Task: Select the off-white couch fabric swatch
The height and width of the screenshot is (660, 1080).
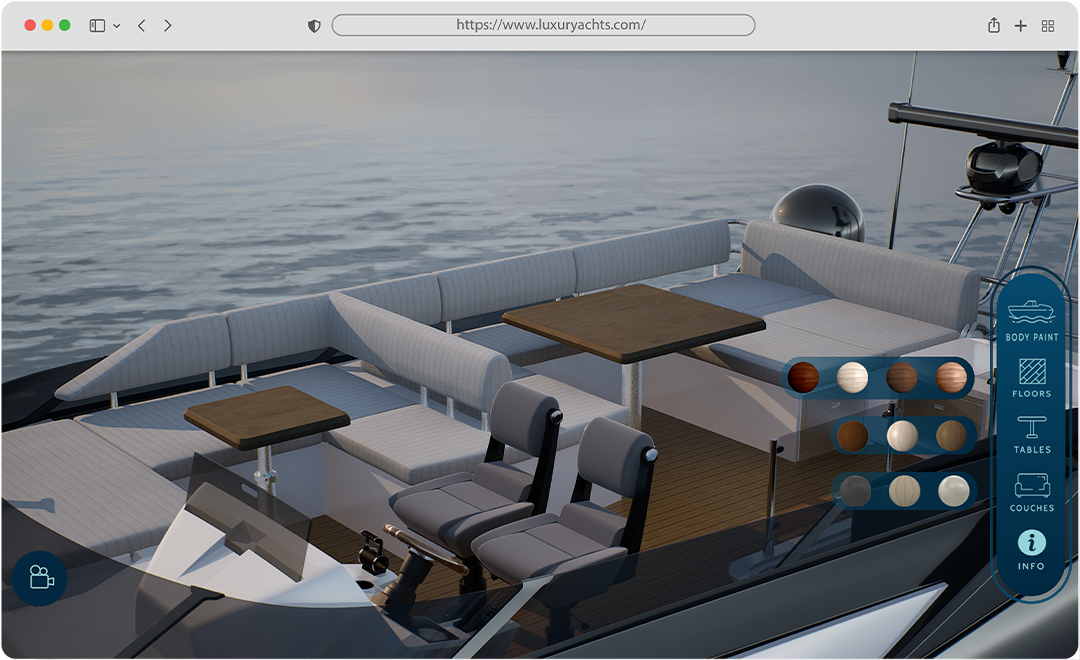Action: (954, 491)
